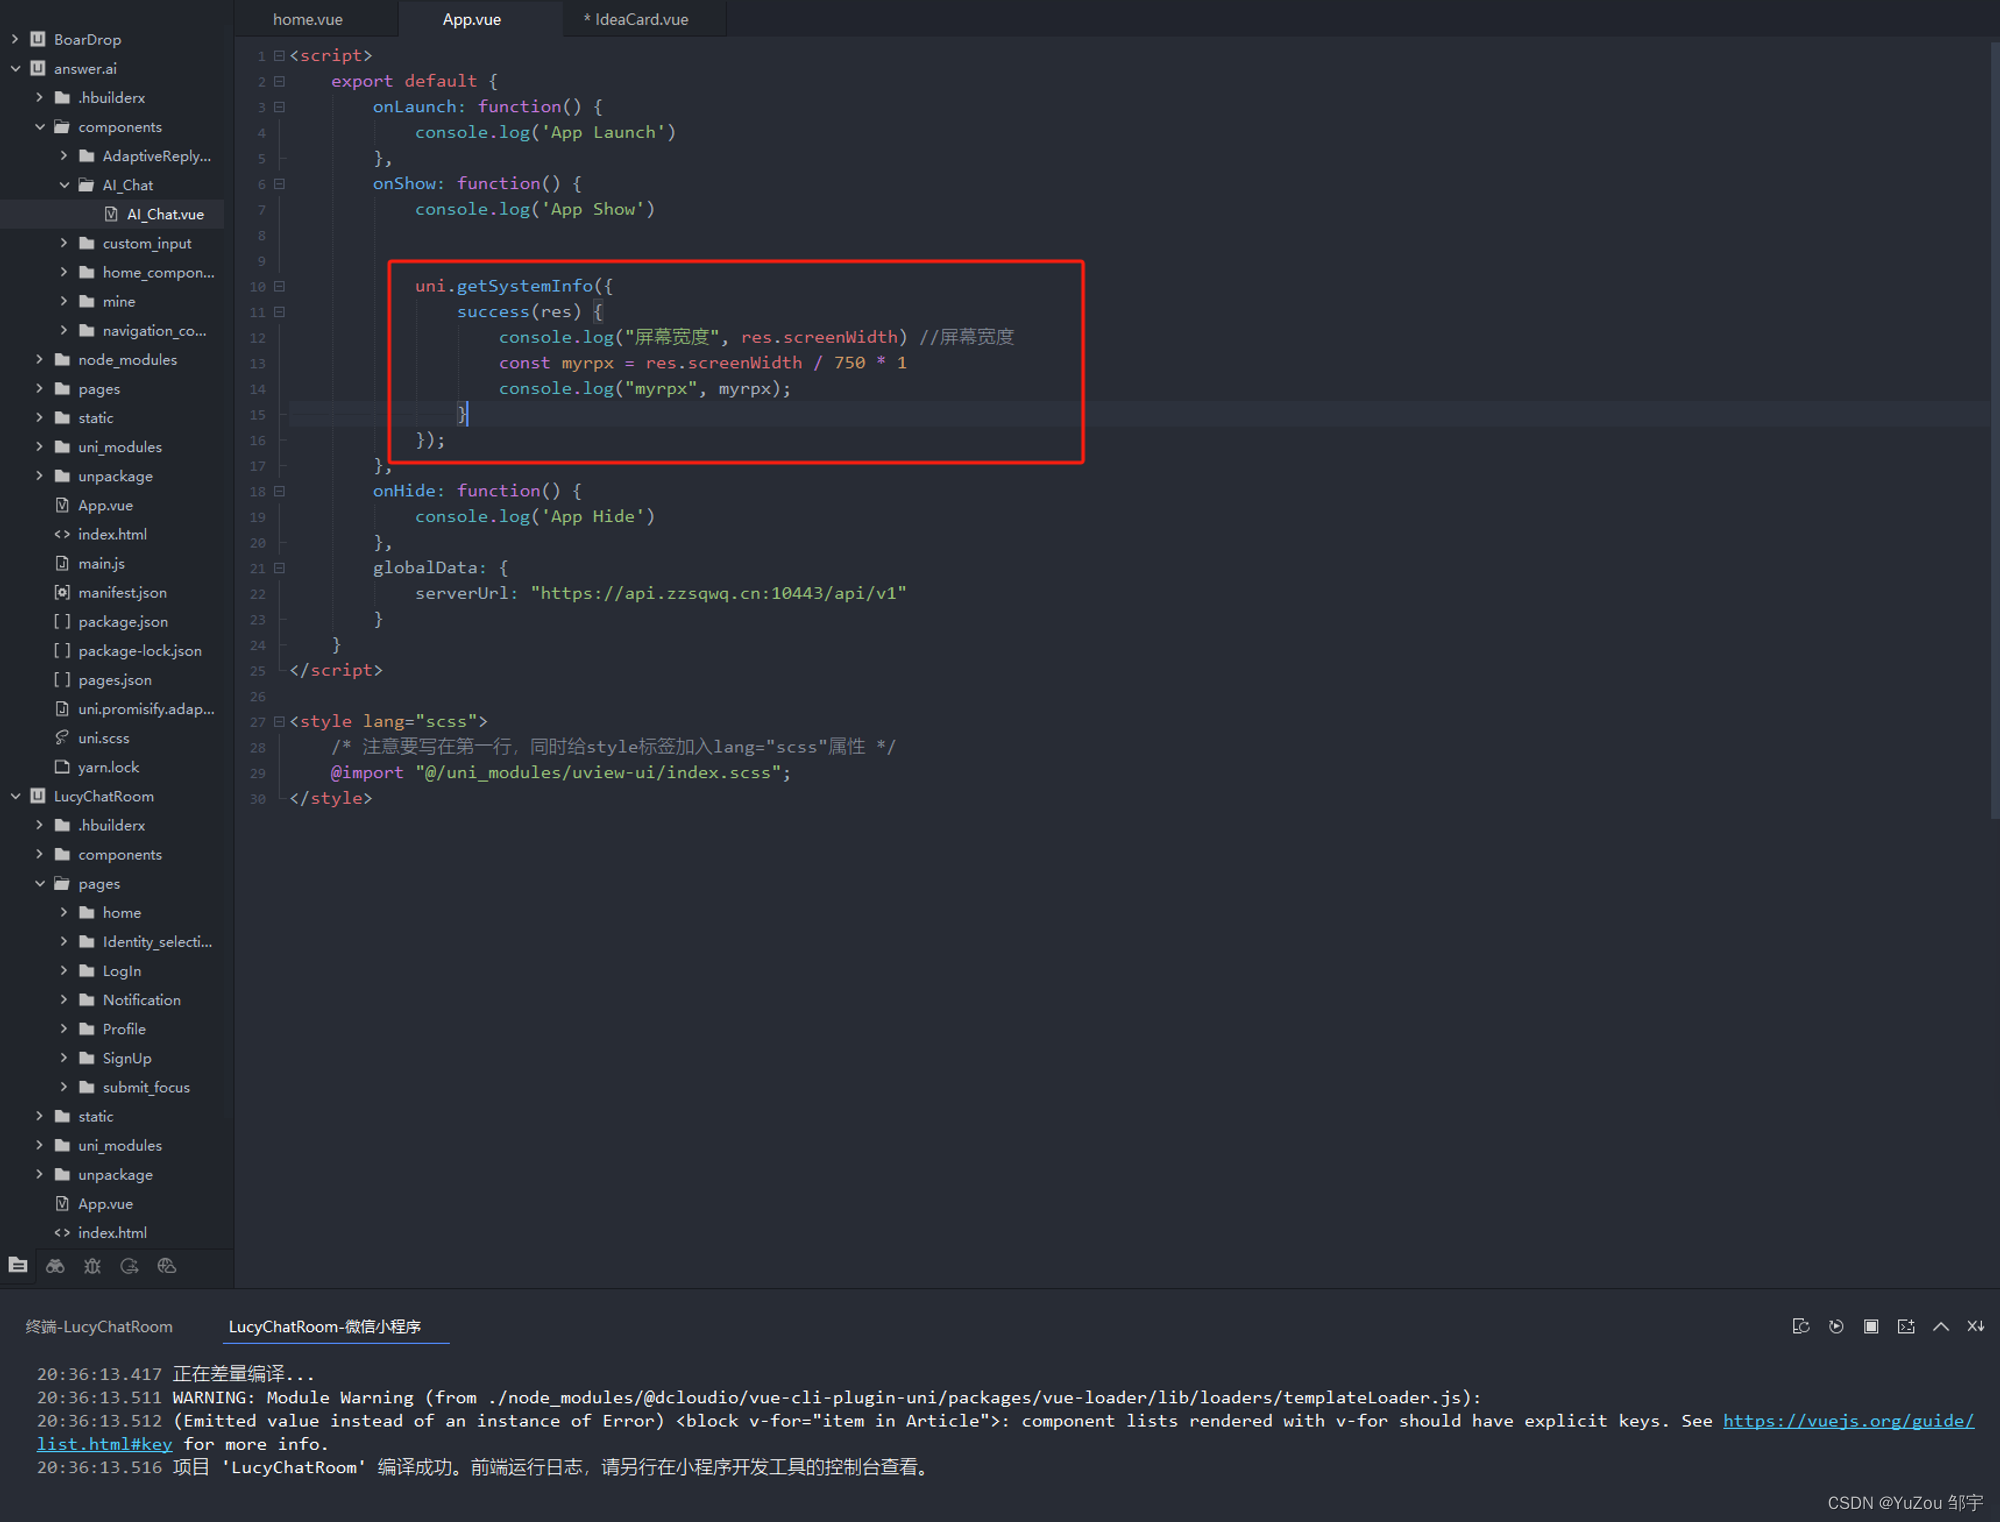Open the 终端-LucyChatRoom console tab
This screenshot has height=1522, width=2000.
click(x=99, y=1326)
